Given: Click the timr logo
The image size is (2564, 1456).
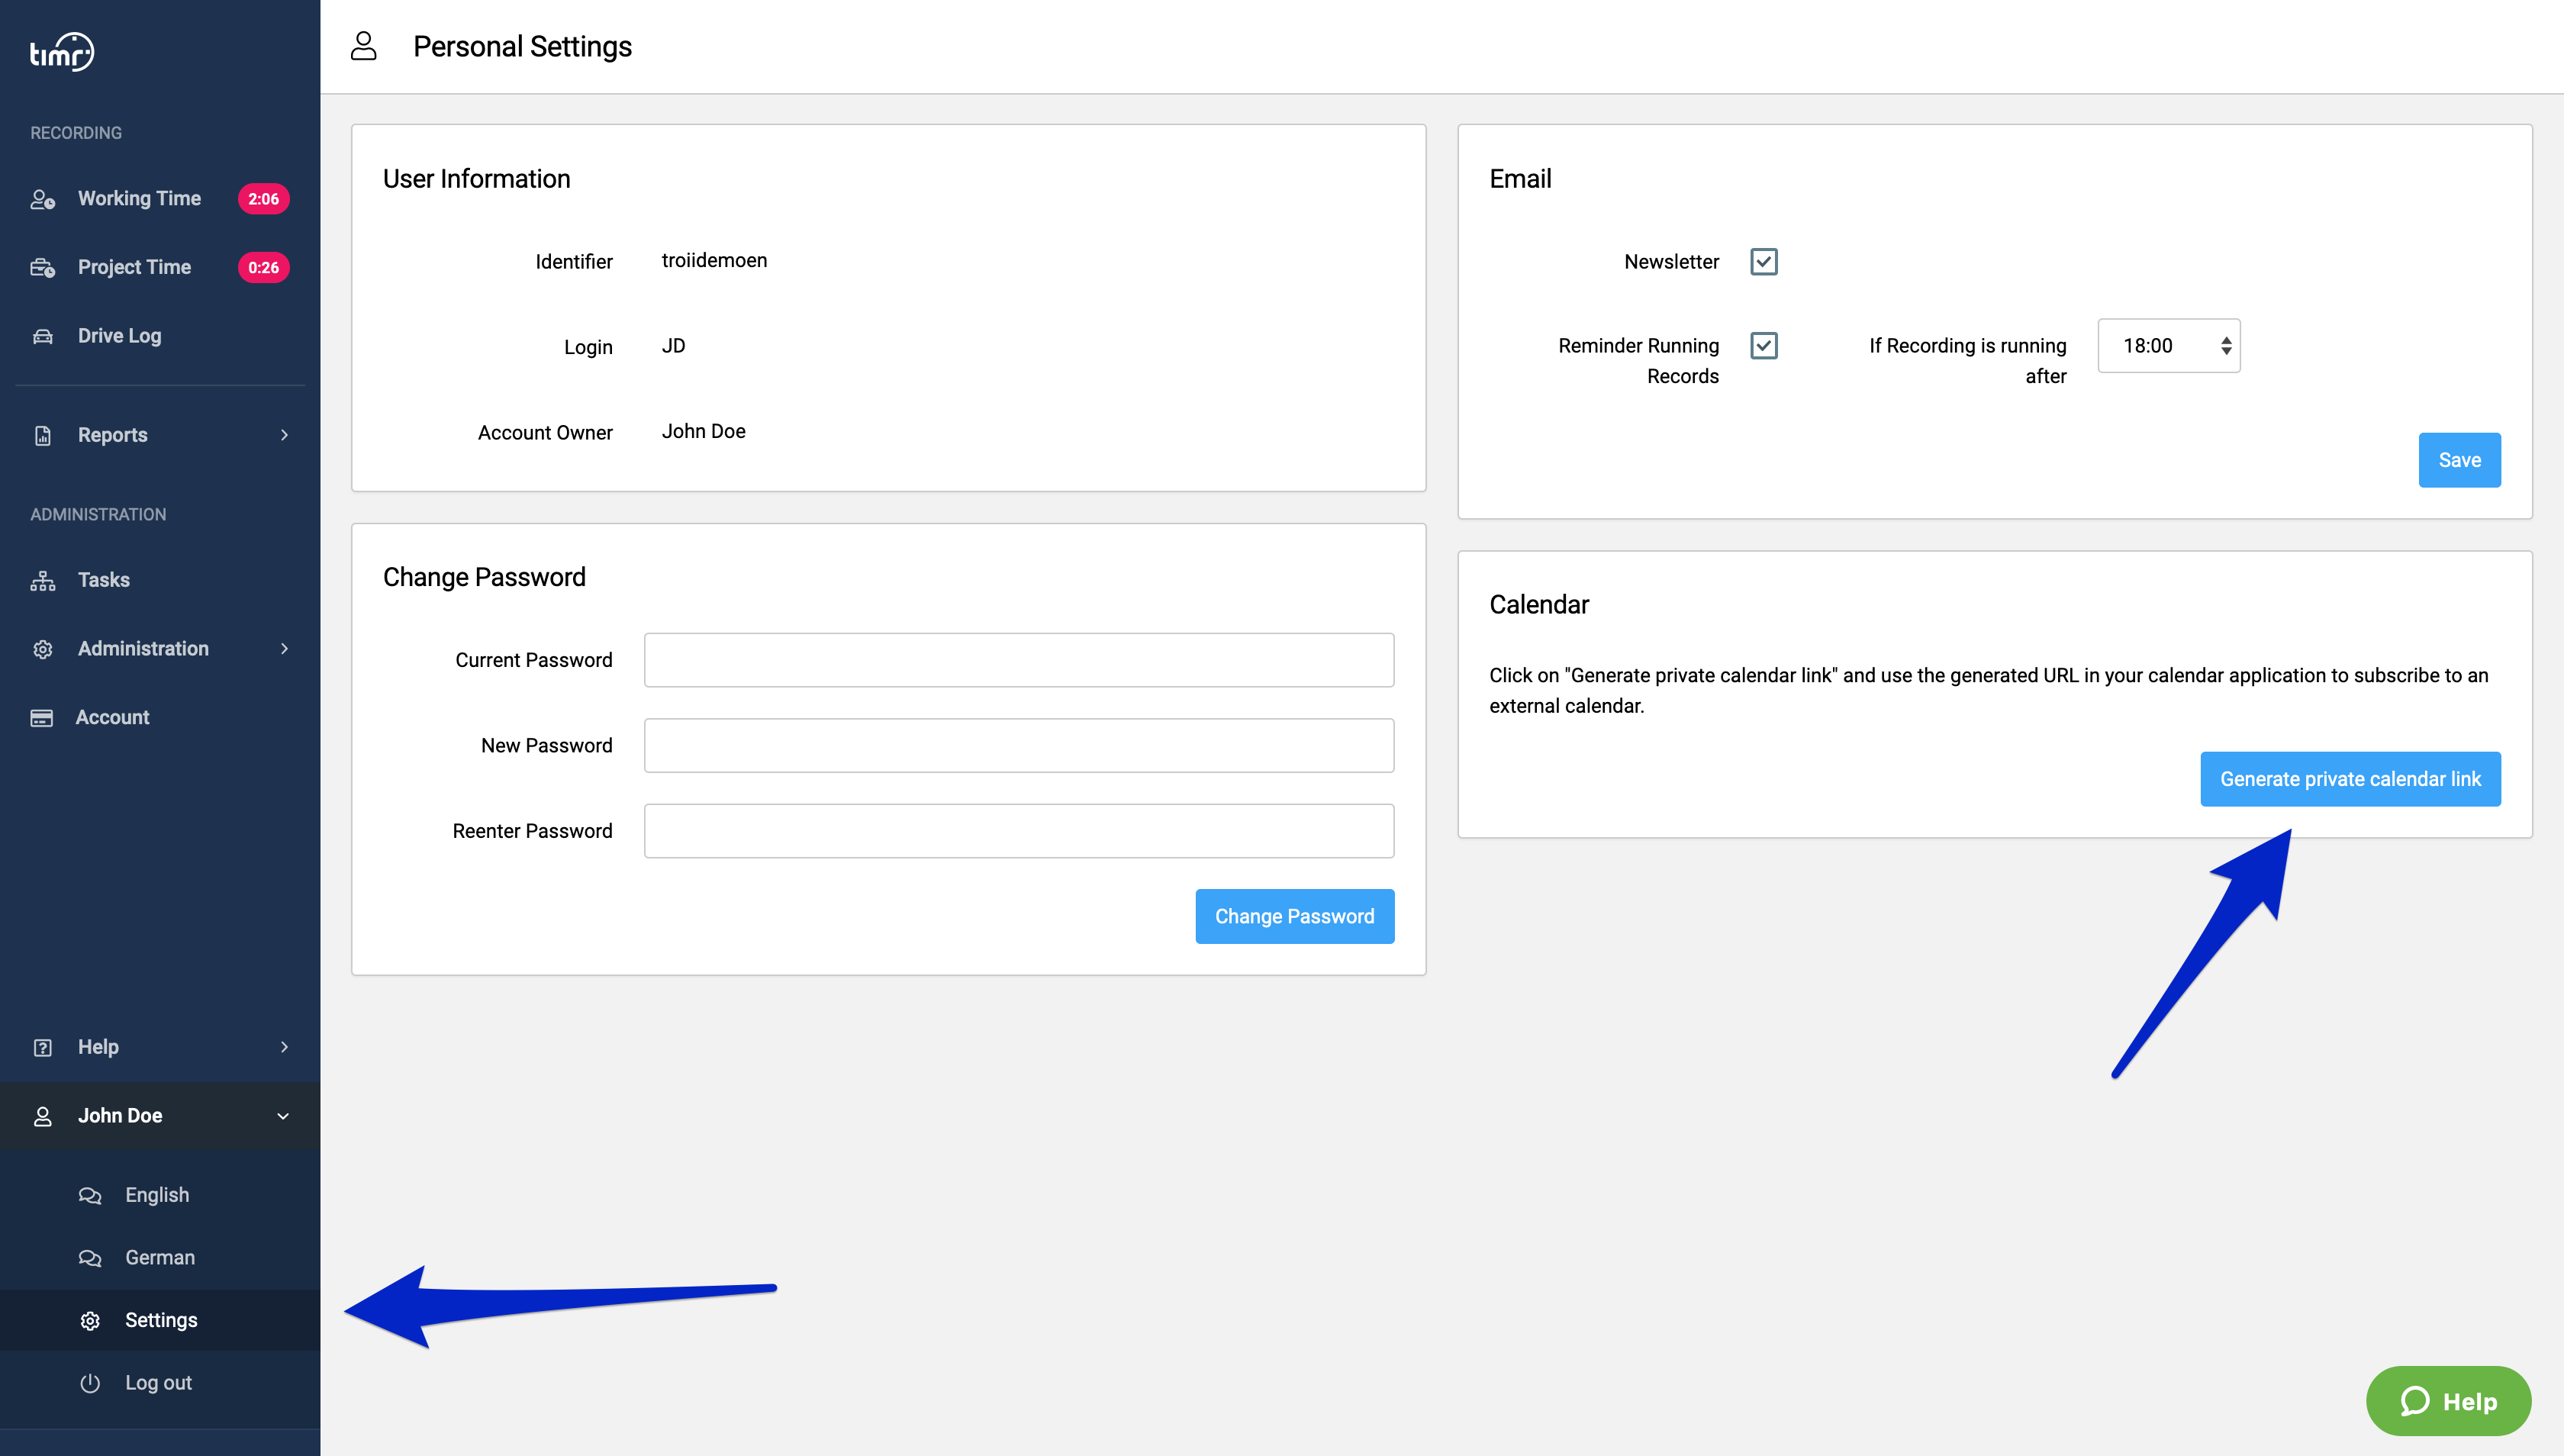Looking at the screenshot, I should (62, 52).
